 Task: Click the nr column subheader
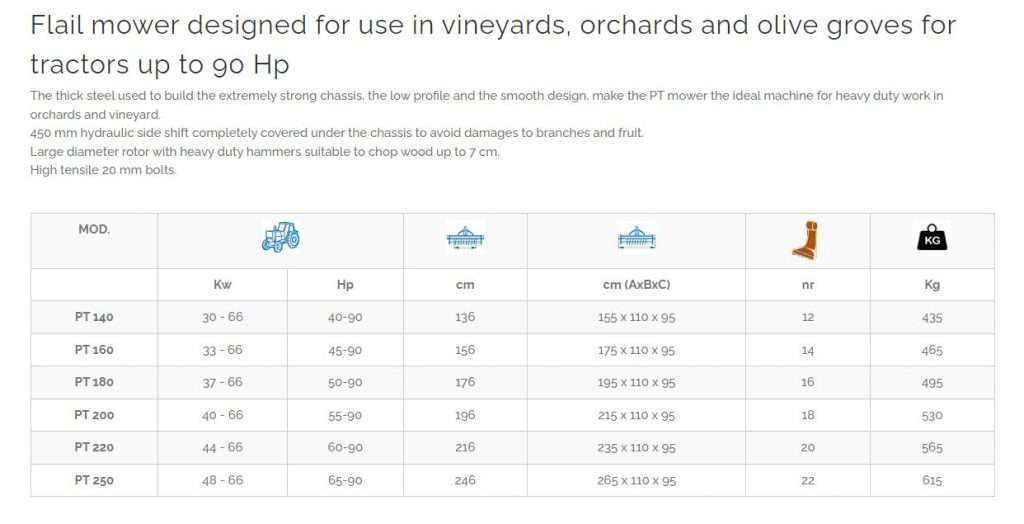coord(808,285)
